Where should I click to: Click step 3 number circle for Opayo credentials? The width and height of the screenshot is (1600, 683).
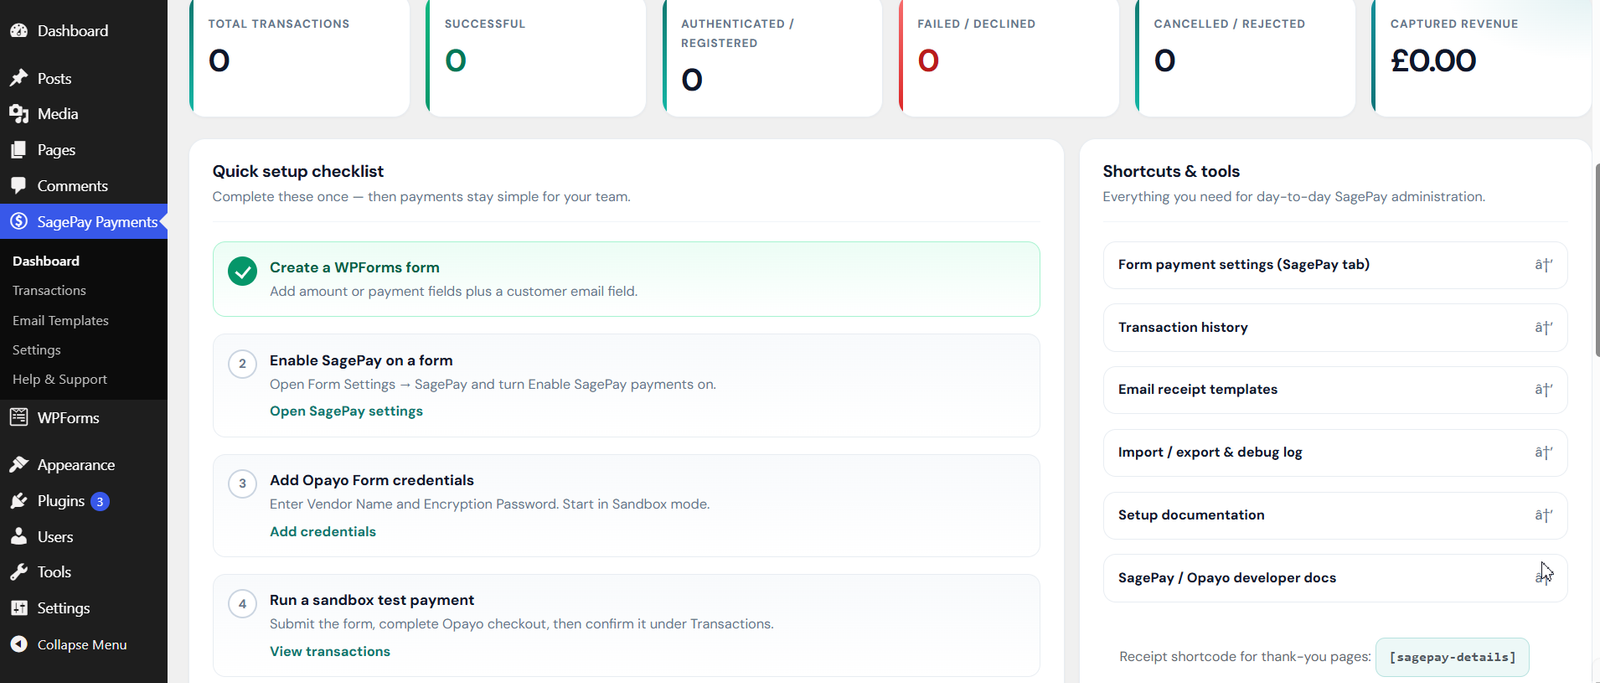(242, 483)
